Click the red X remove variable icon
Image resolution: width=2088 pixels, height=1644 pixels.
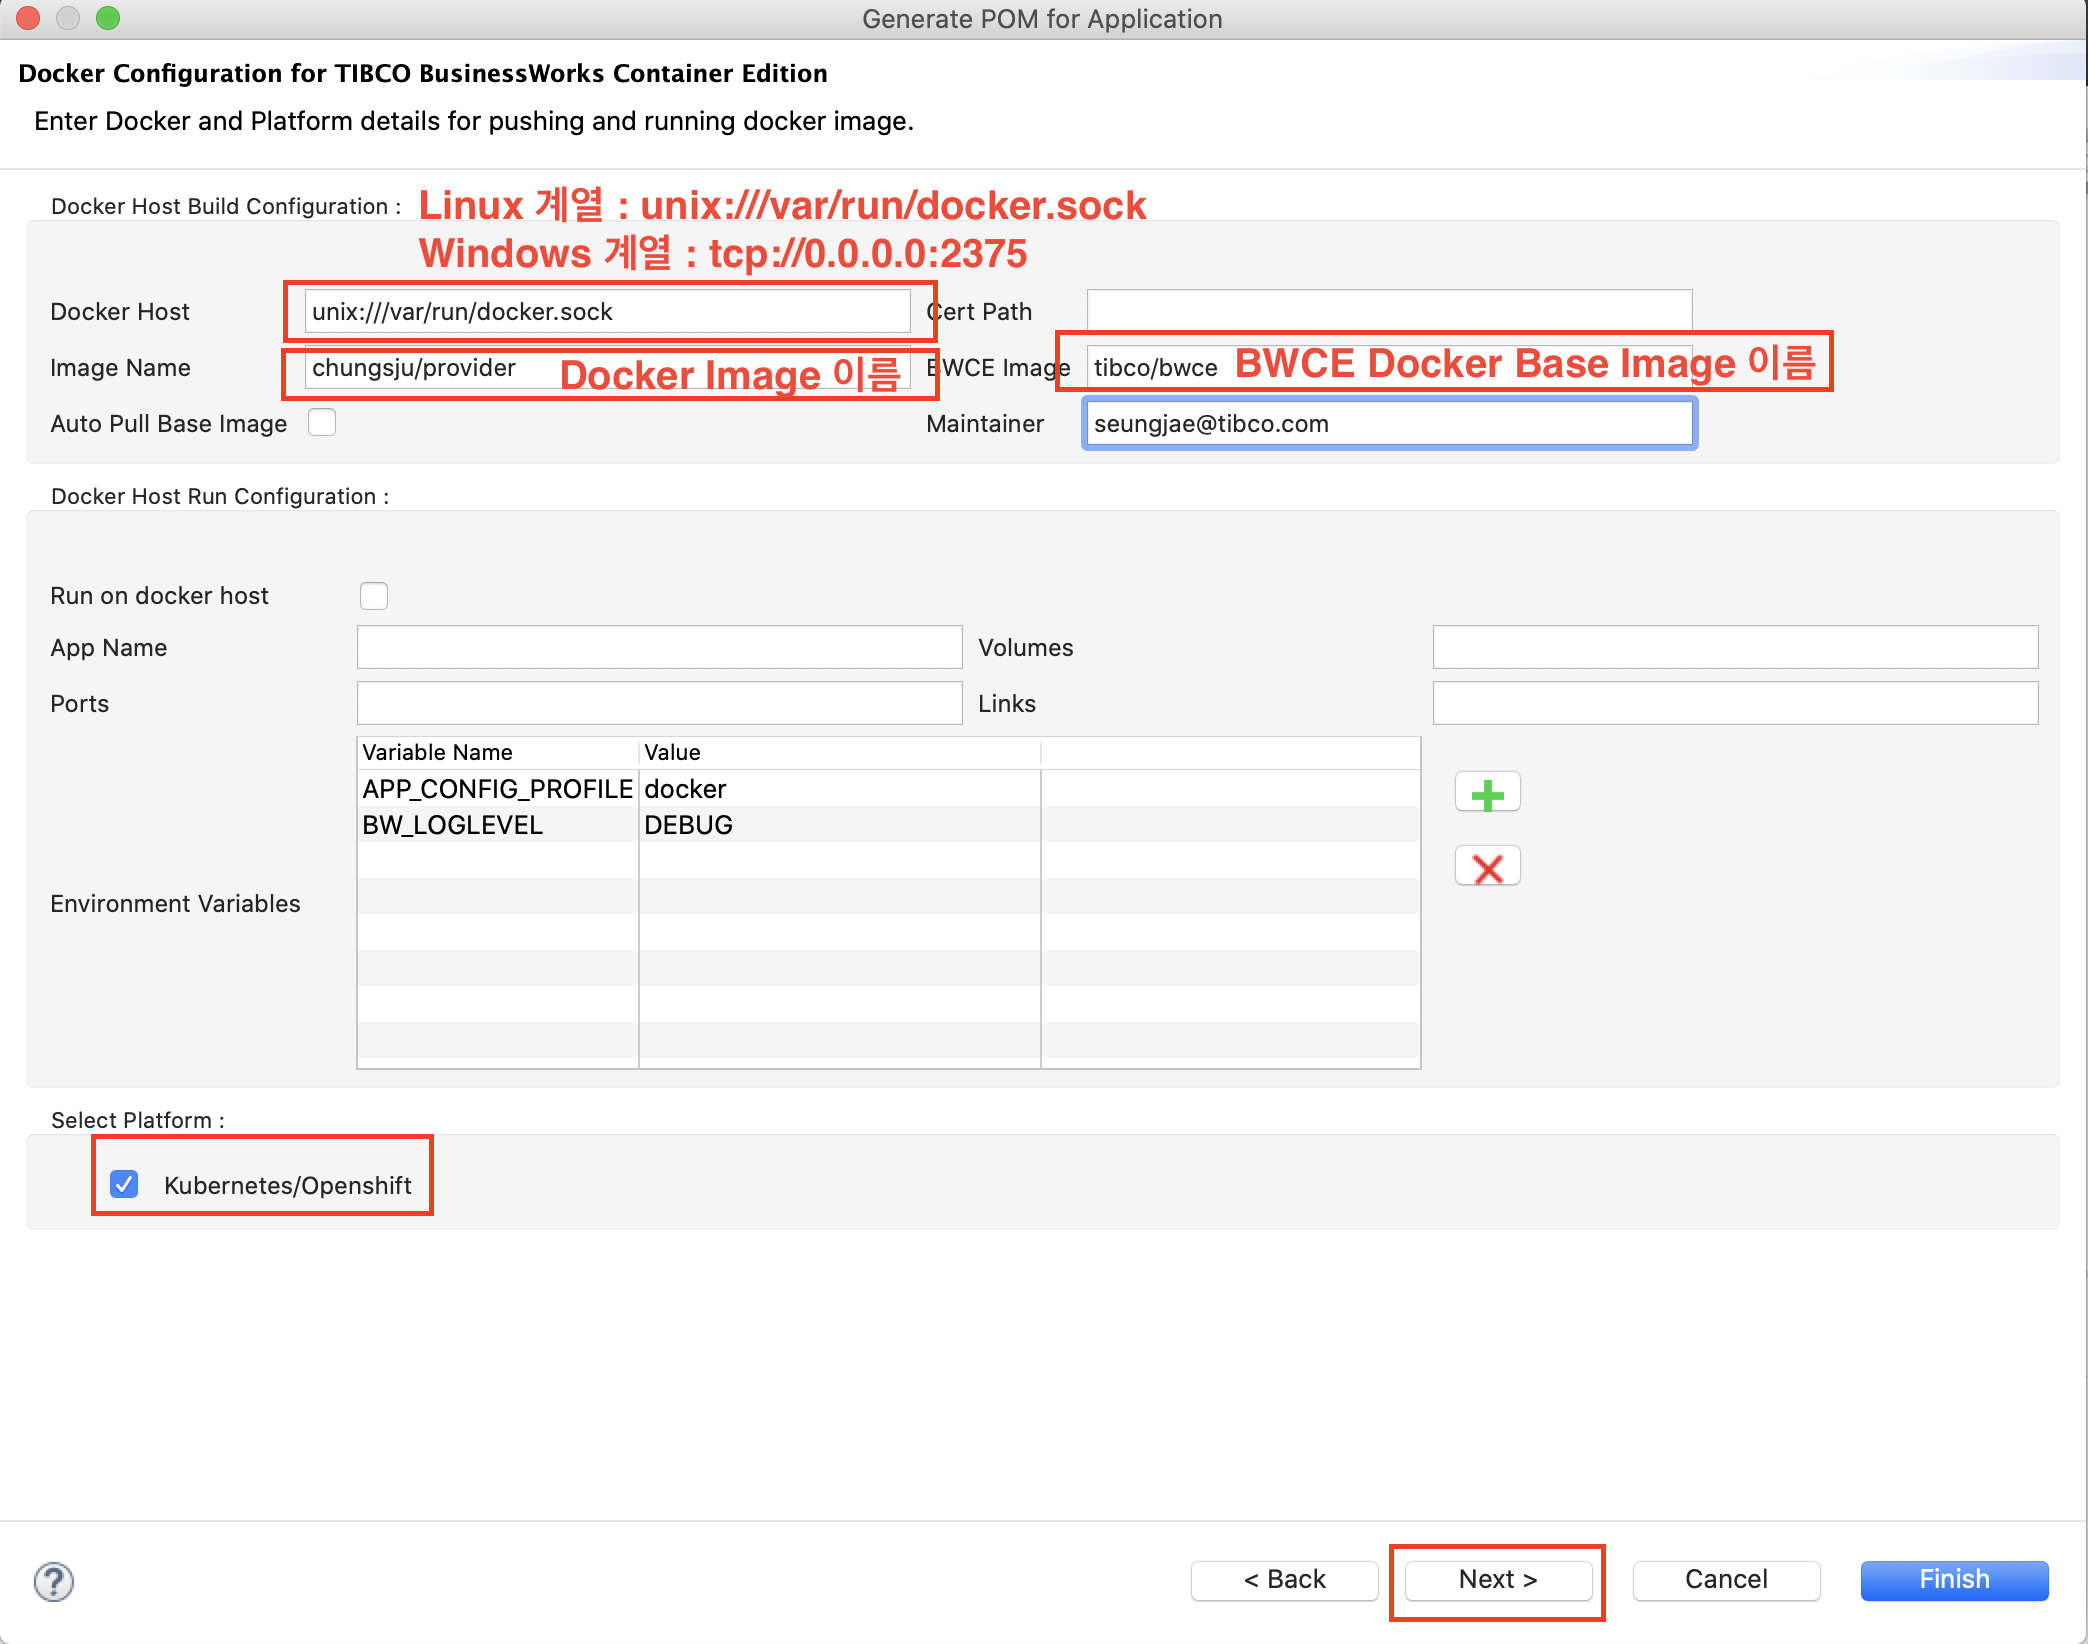(x=1487, y=868)
